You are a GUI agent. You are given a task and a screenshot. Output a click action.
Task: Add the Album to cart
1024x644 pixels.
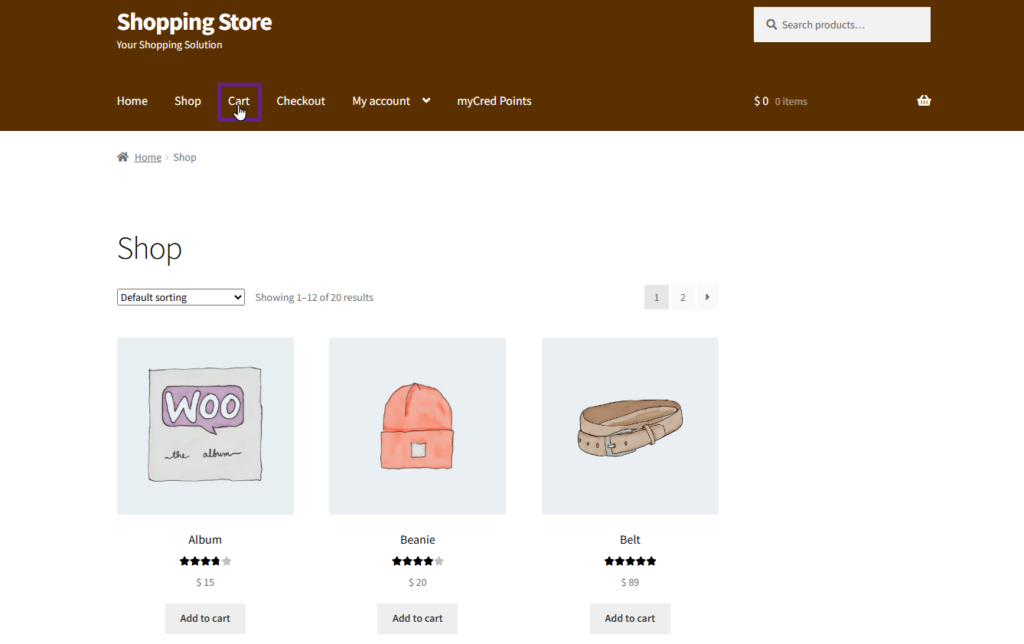(205, 618)
